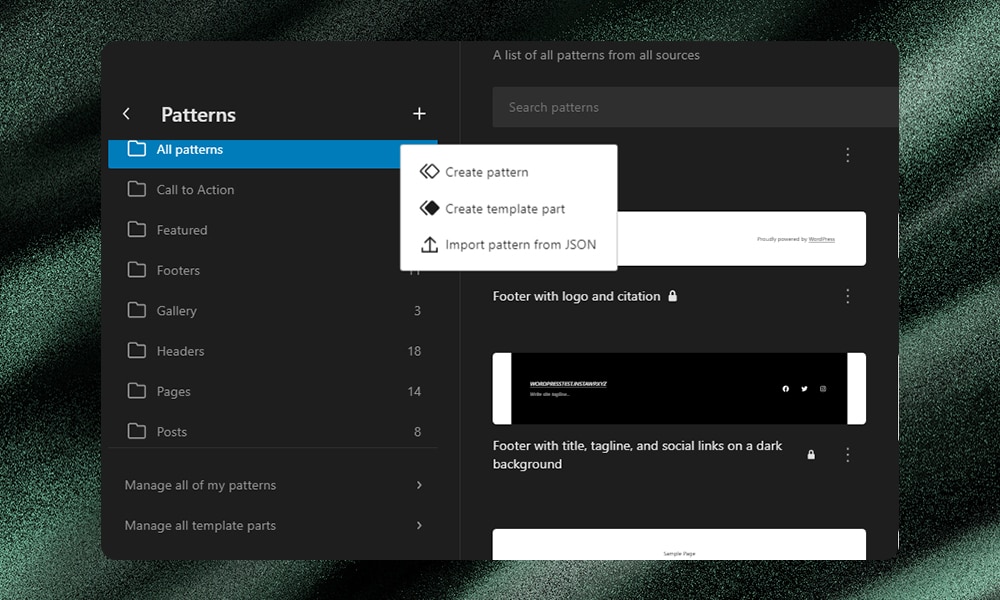
Task: Click the Create pattern outline diamond icon
Action: [x=429, y=172]
